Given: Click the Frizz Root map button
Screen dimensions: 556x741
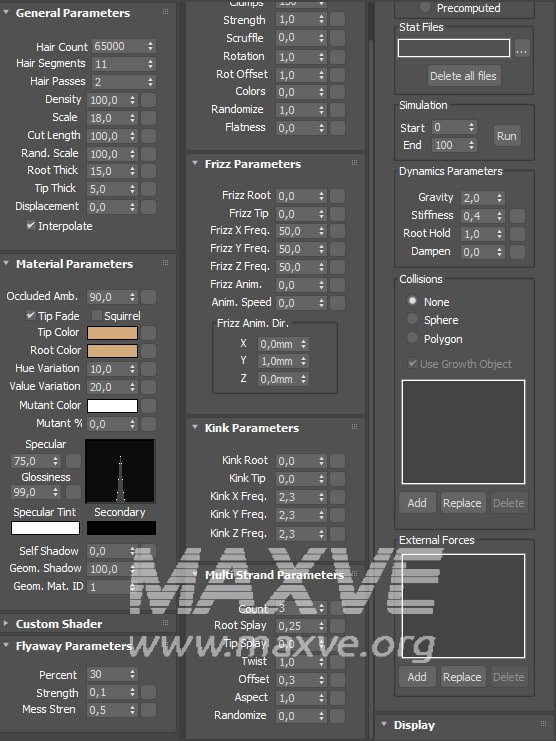Looking at the screenshot, I should pyautogui.click(x=337, y=196).
